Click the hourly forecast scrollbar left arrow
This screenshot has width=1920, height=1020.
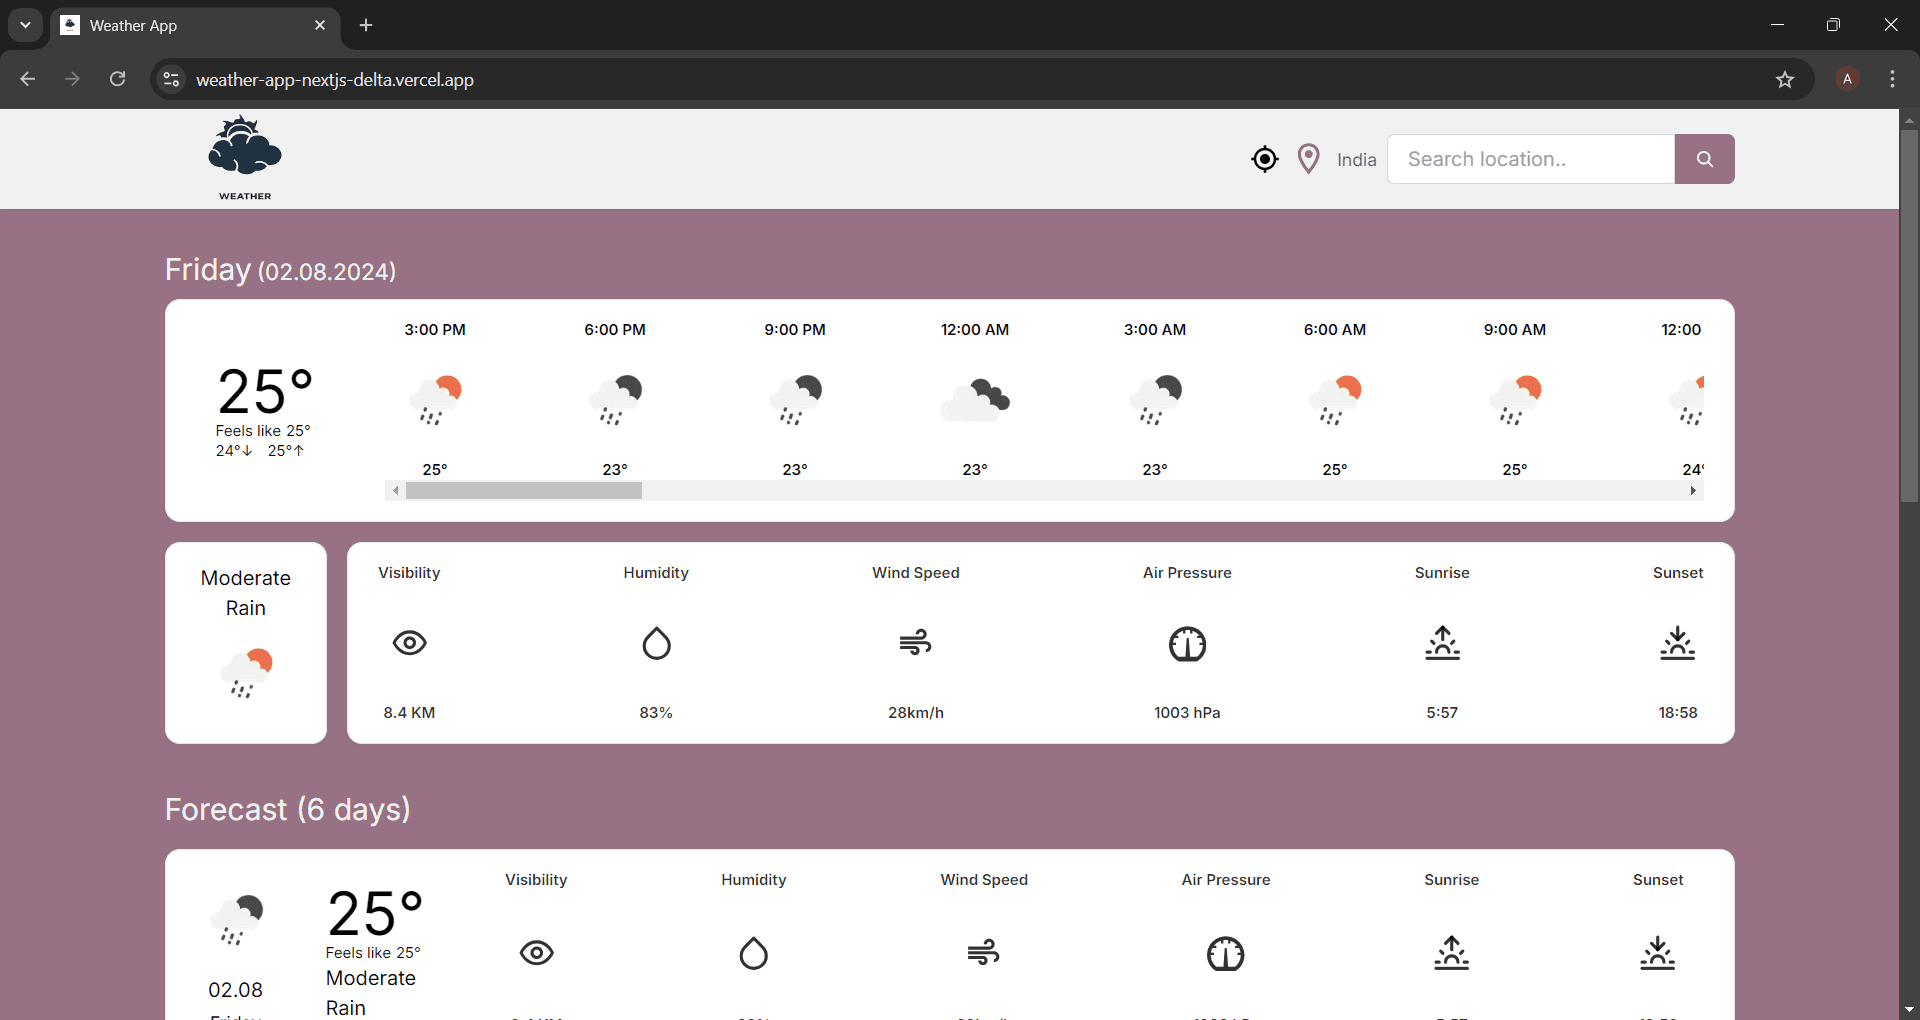[396, 491]
